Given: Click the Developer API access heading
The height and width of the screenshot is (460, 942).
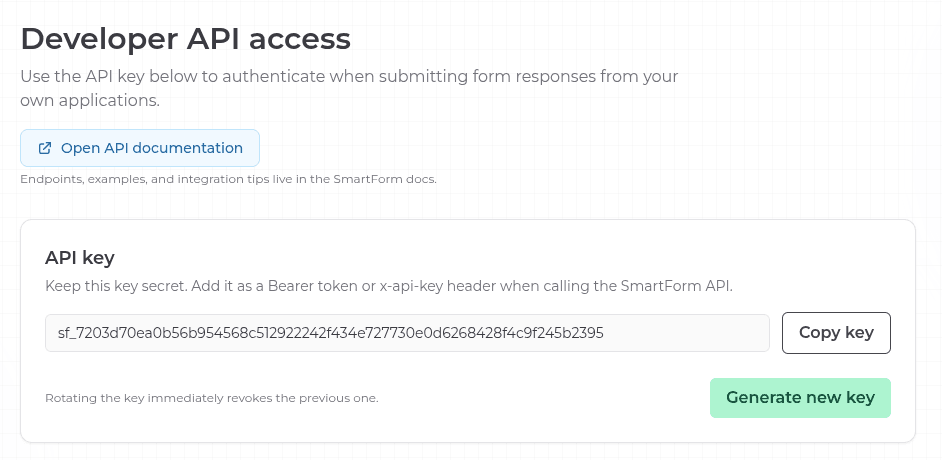Looking at the screenshot, I should [x=186, y=39].
